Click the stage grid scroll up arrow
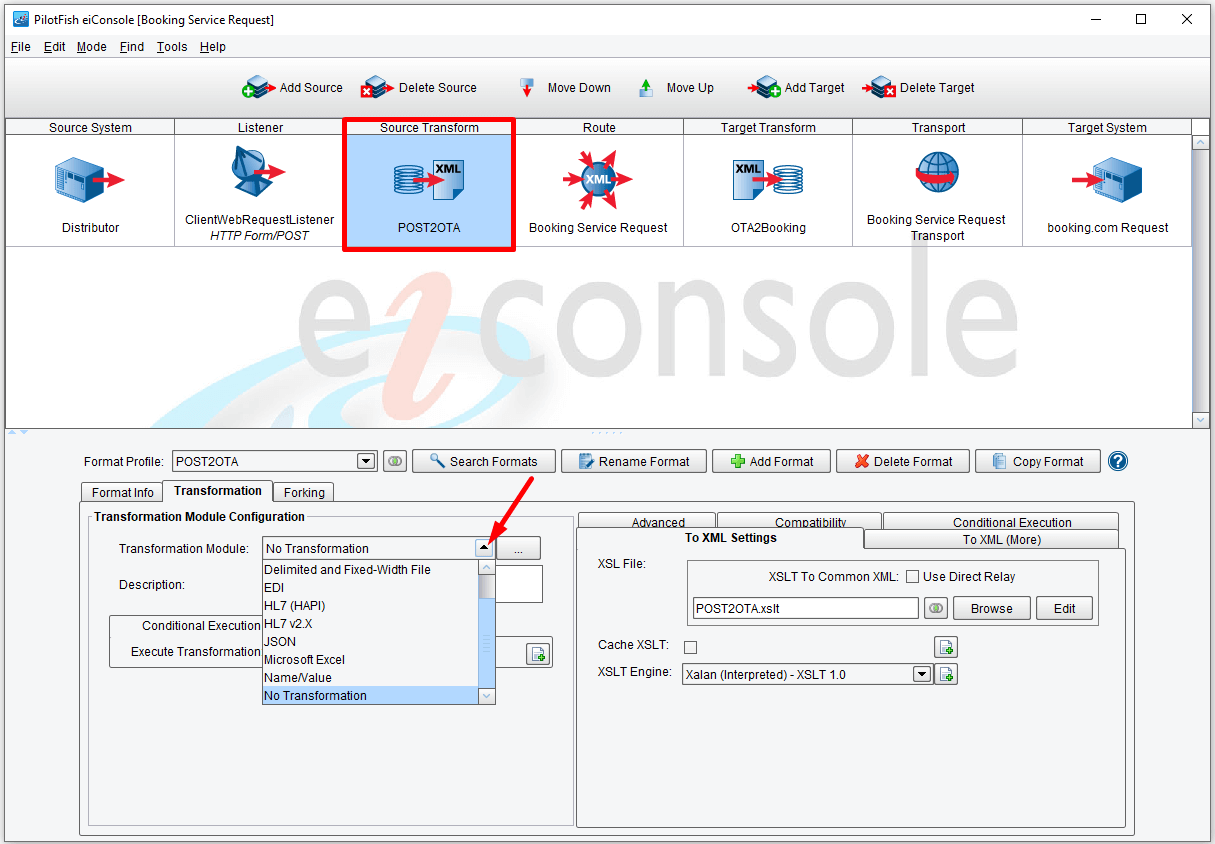The image size is (1215, 844). 1201,142
